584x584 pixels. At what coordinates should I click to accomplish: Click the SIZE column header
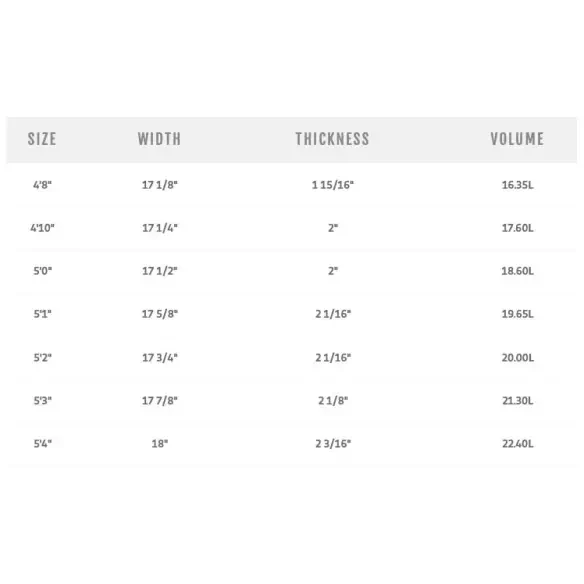pos(42,139)
